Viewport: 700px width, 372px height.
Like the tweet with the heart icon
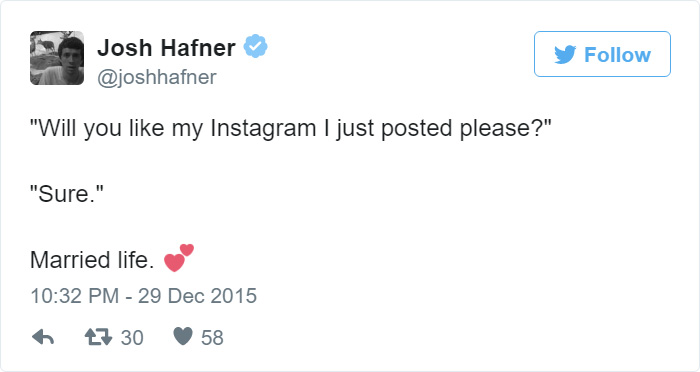click(x=183, y=336)
